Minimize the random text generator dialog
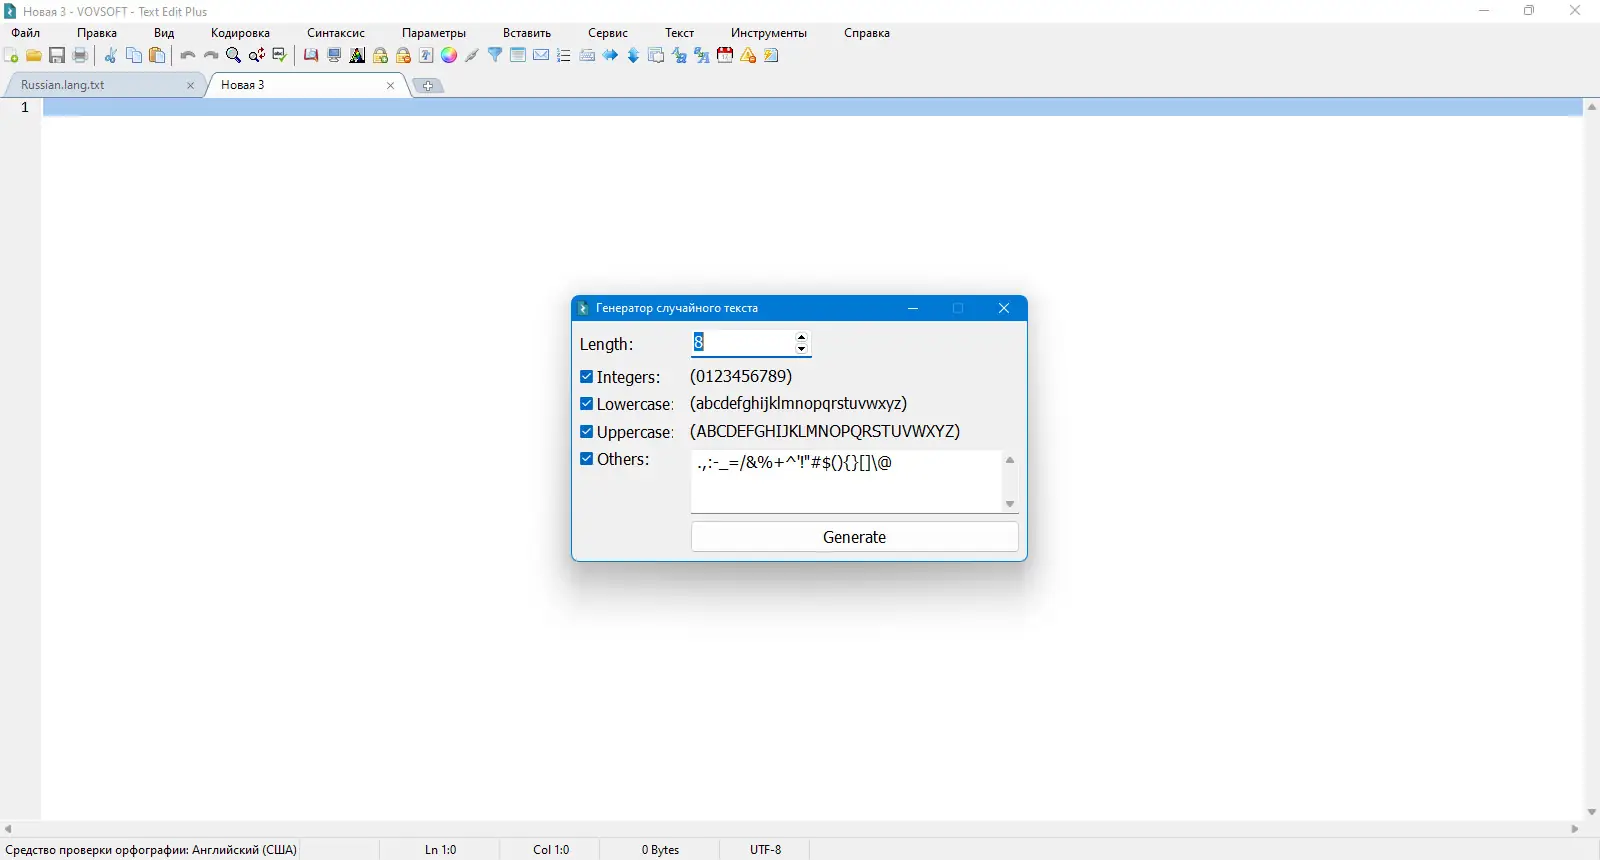1600x860 pixels. tap(913, 308)
